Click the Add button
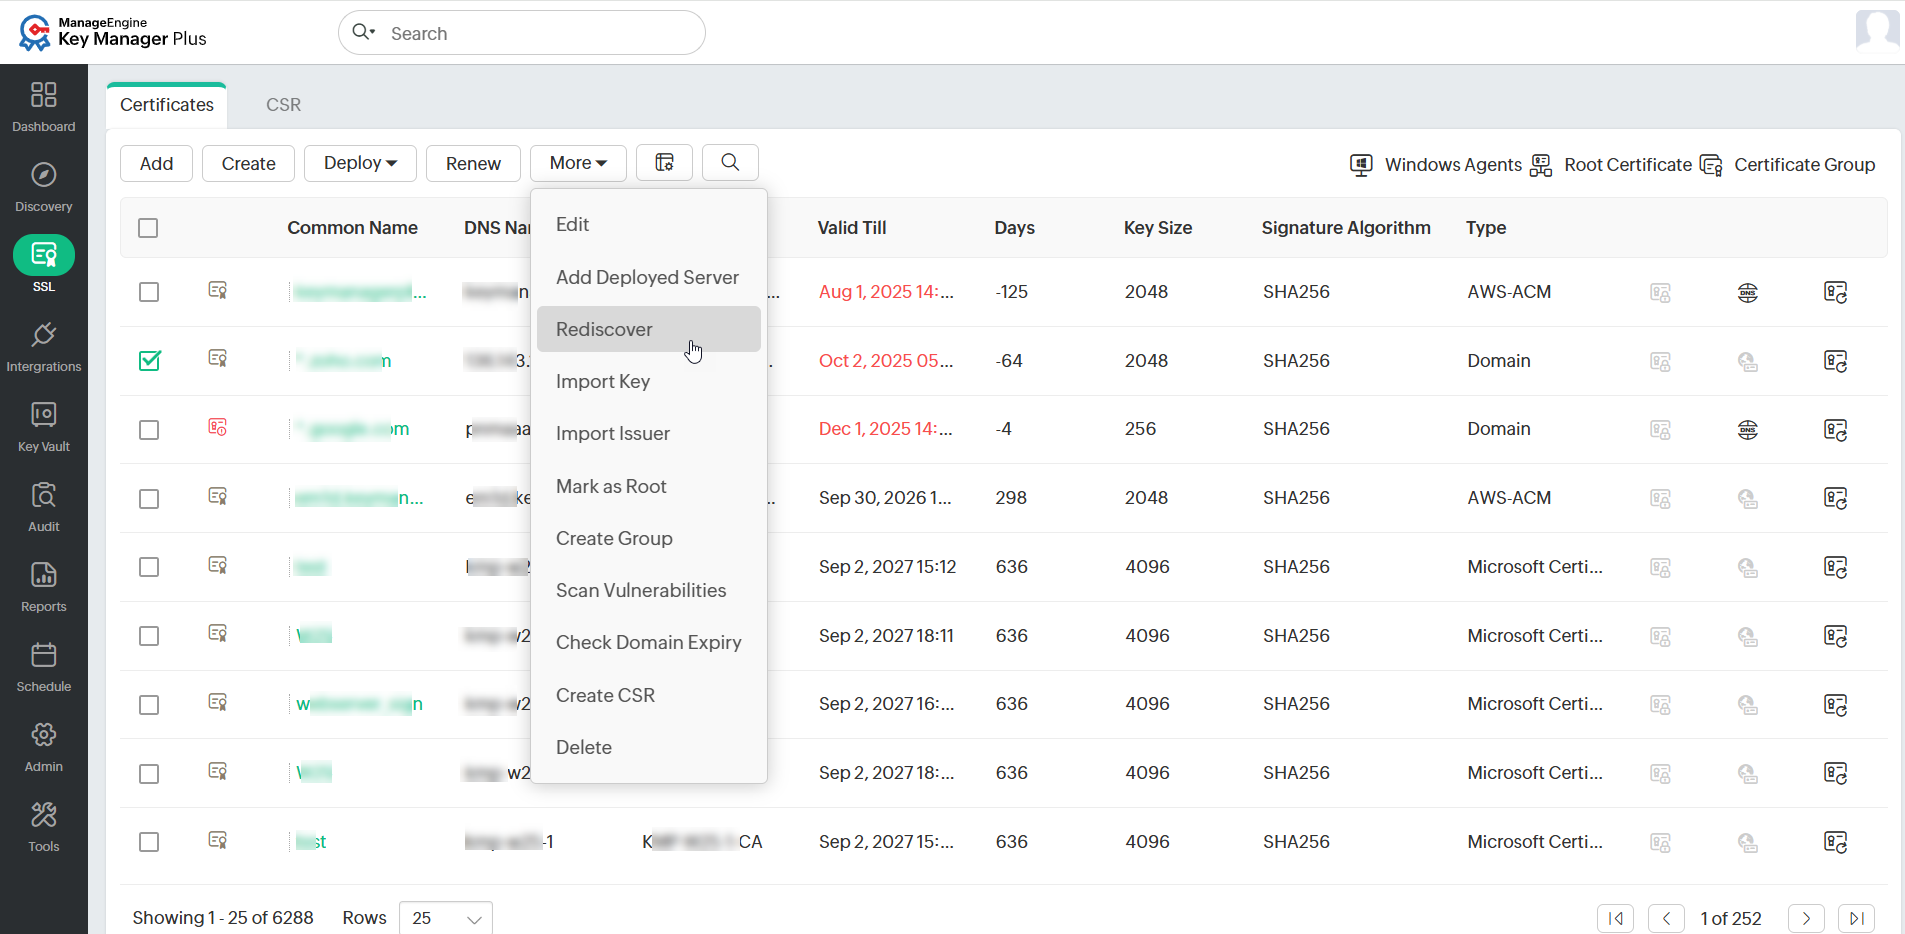Image resolution: width=1905 pixels, height=934 pixels. [156, 163]
